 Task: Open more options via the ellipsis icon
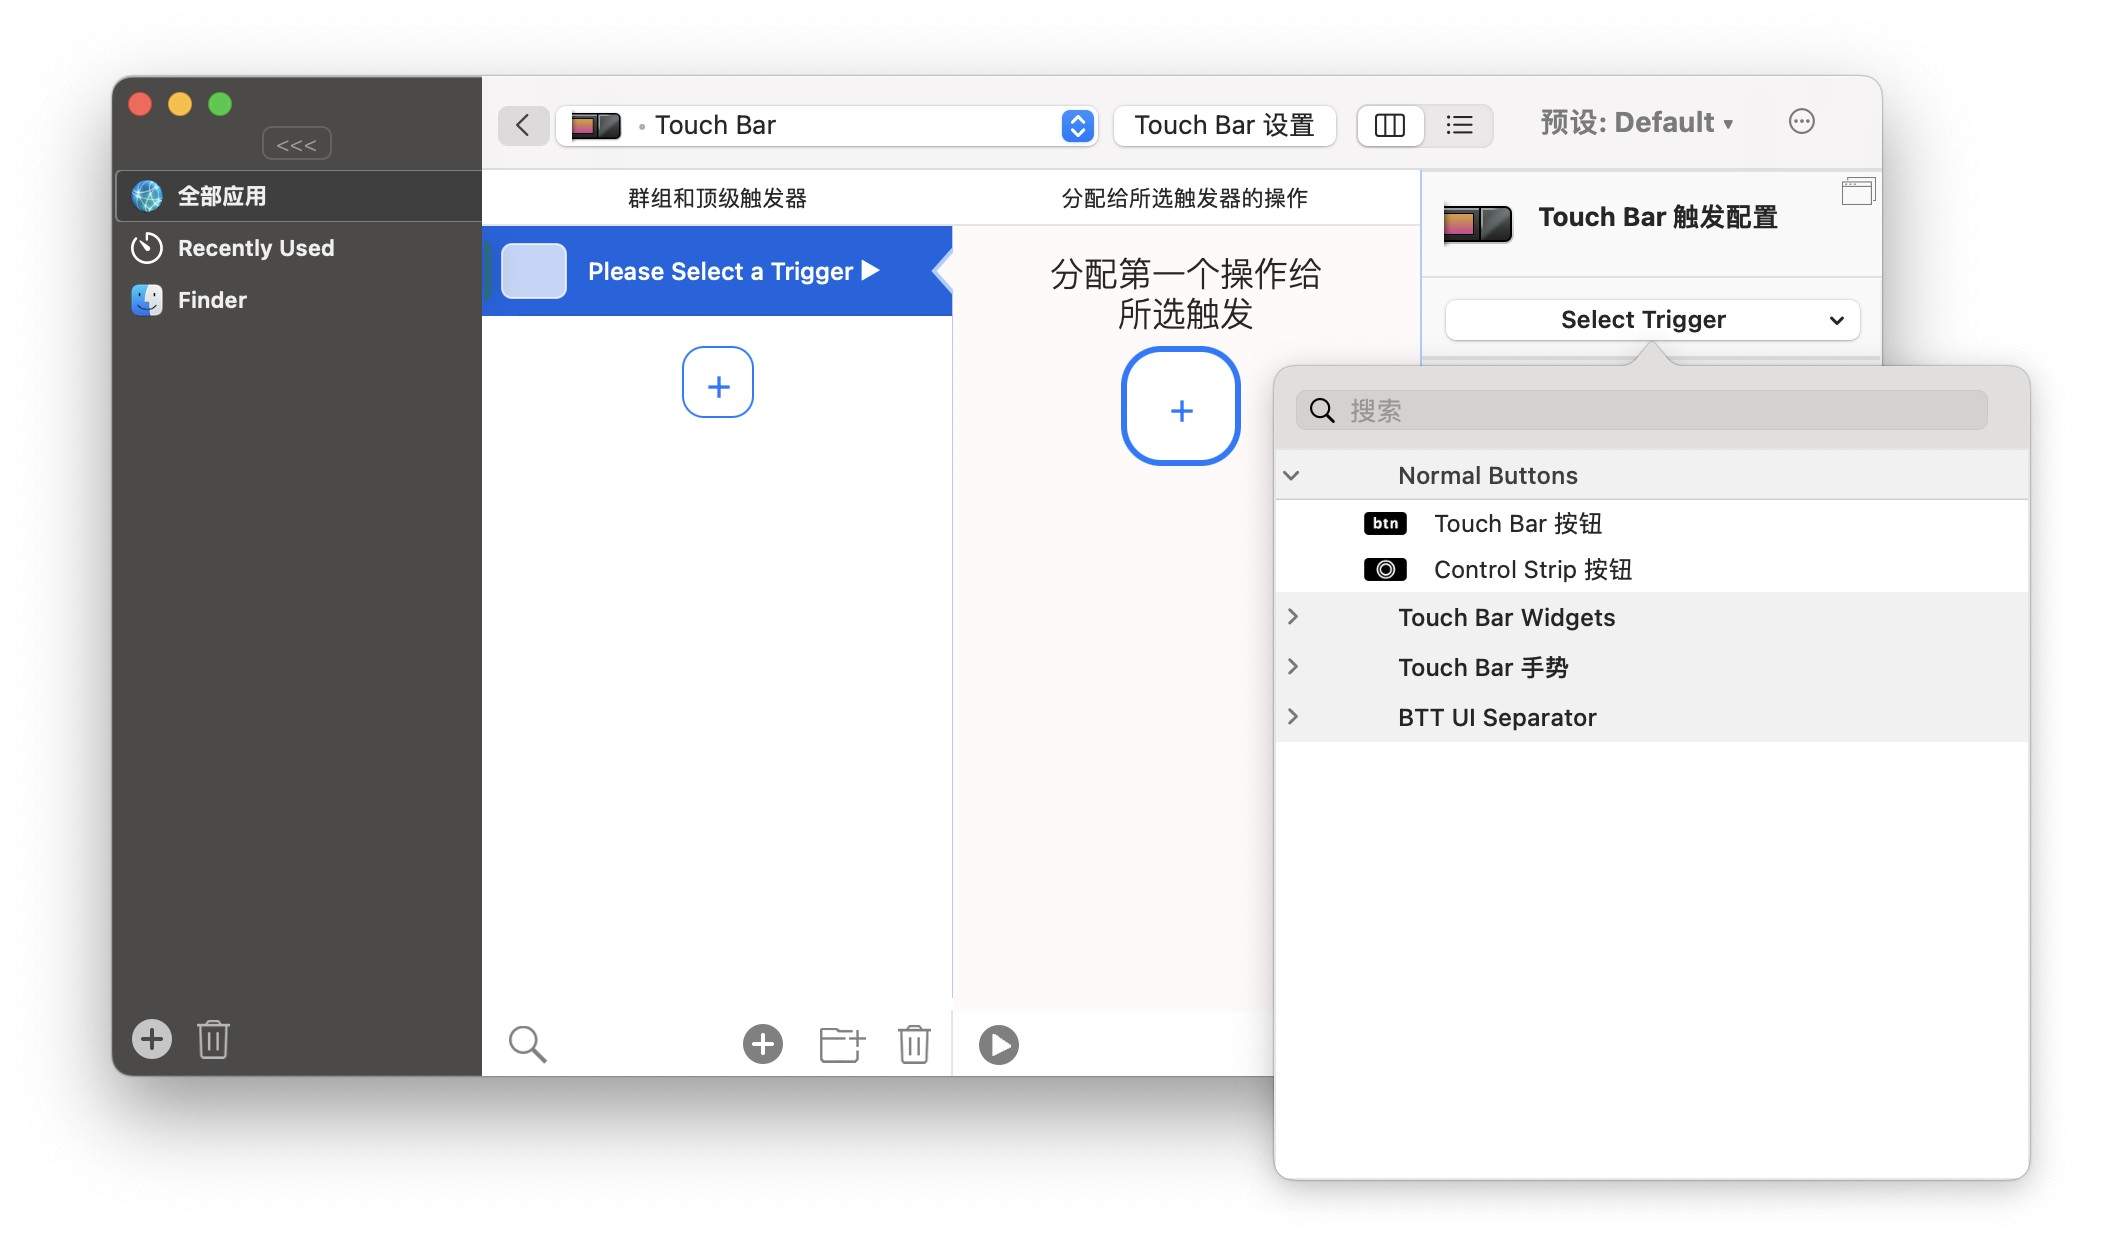pos(1802,121)
